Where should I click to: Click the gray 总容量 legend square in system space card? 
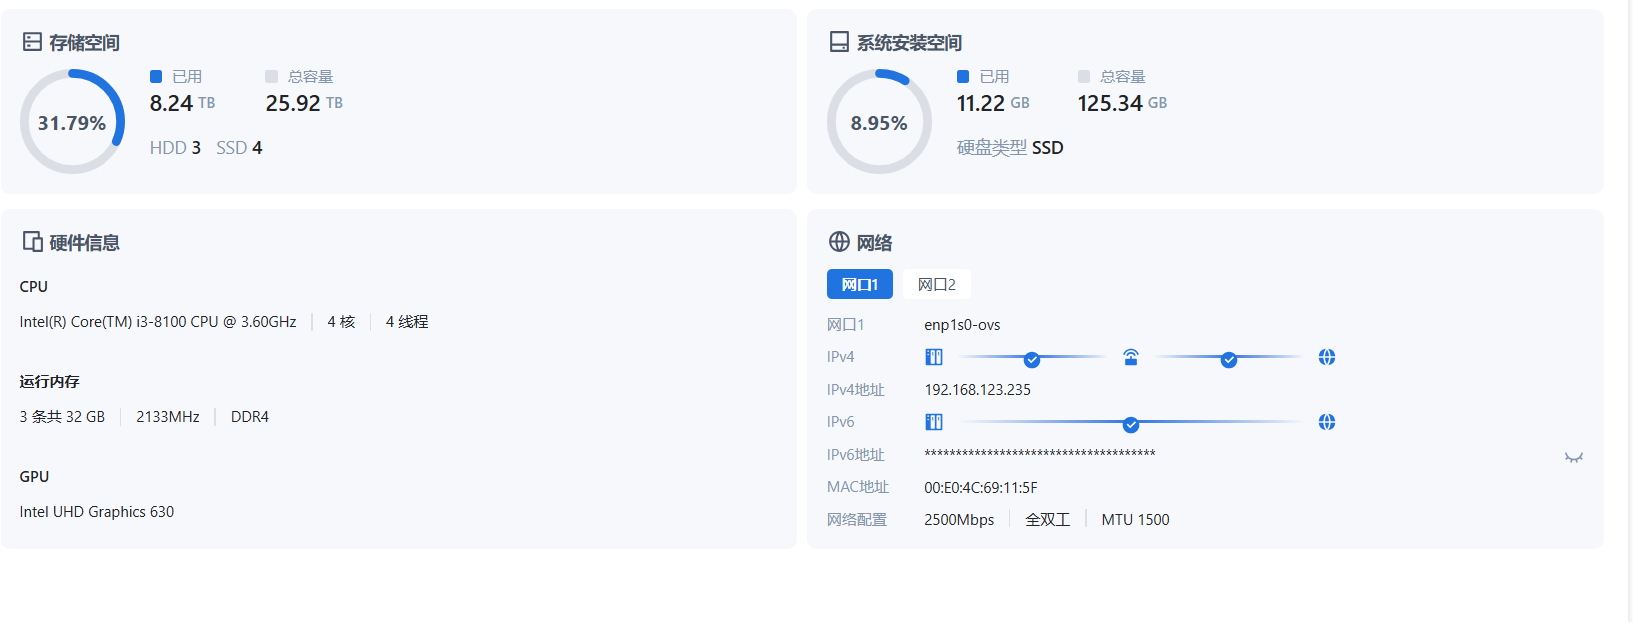(x=1084, y=76)
